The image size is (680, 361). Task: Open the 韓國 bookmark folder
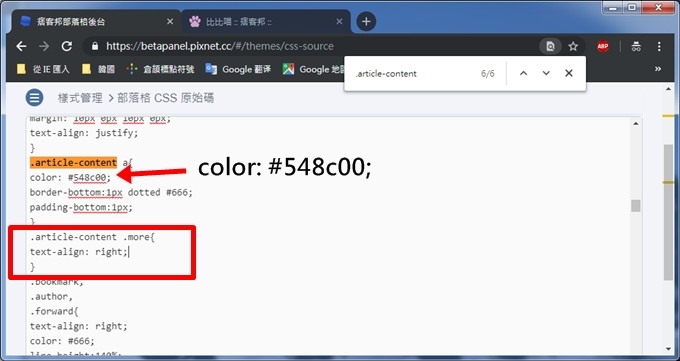tap(98, 69)
